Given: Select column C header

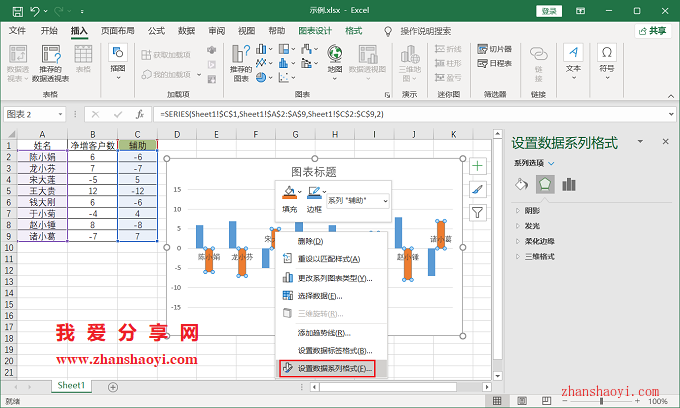Looking at the screenshot, I should pyautogui.click(x=137, y=134).
